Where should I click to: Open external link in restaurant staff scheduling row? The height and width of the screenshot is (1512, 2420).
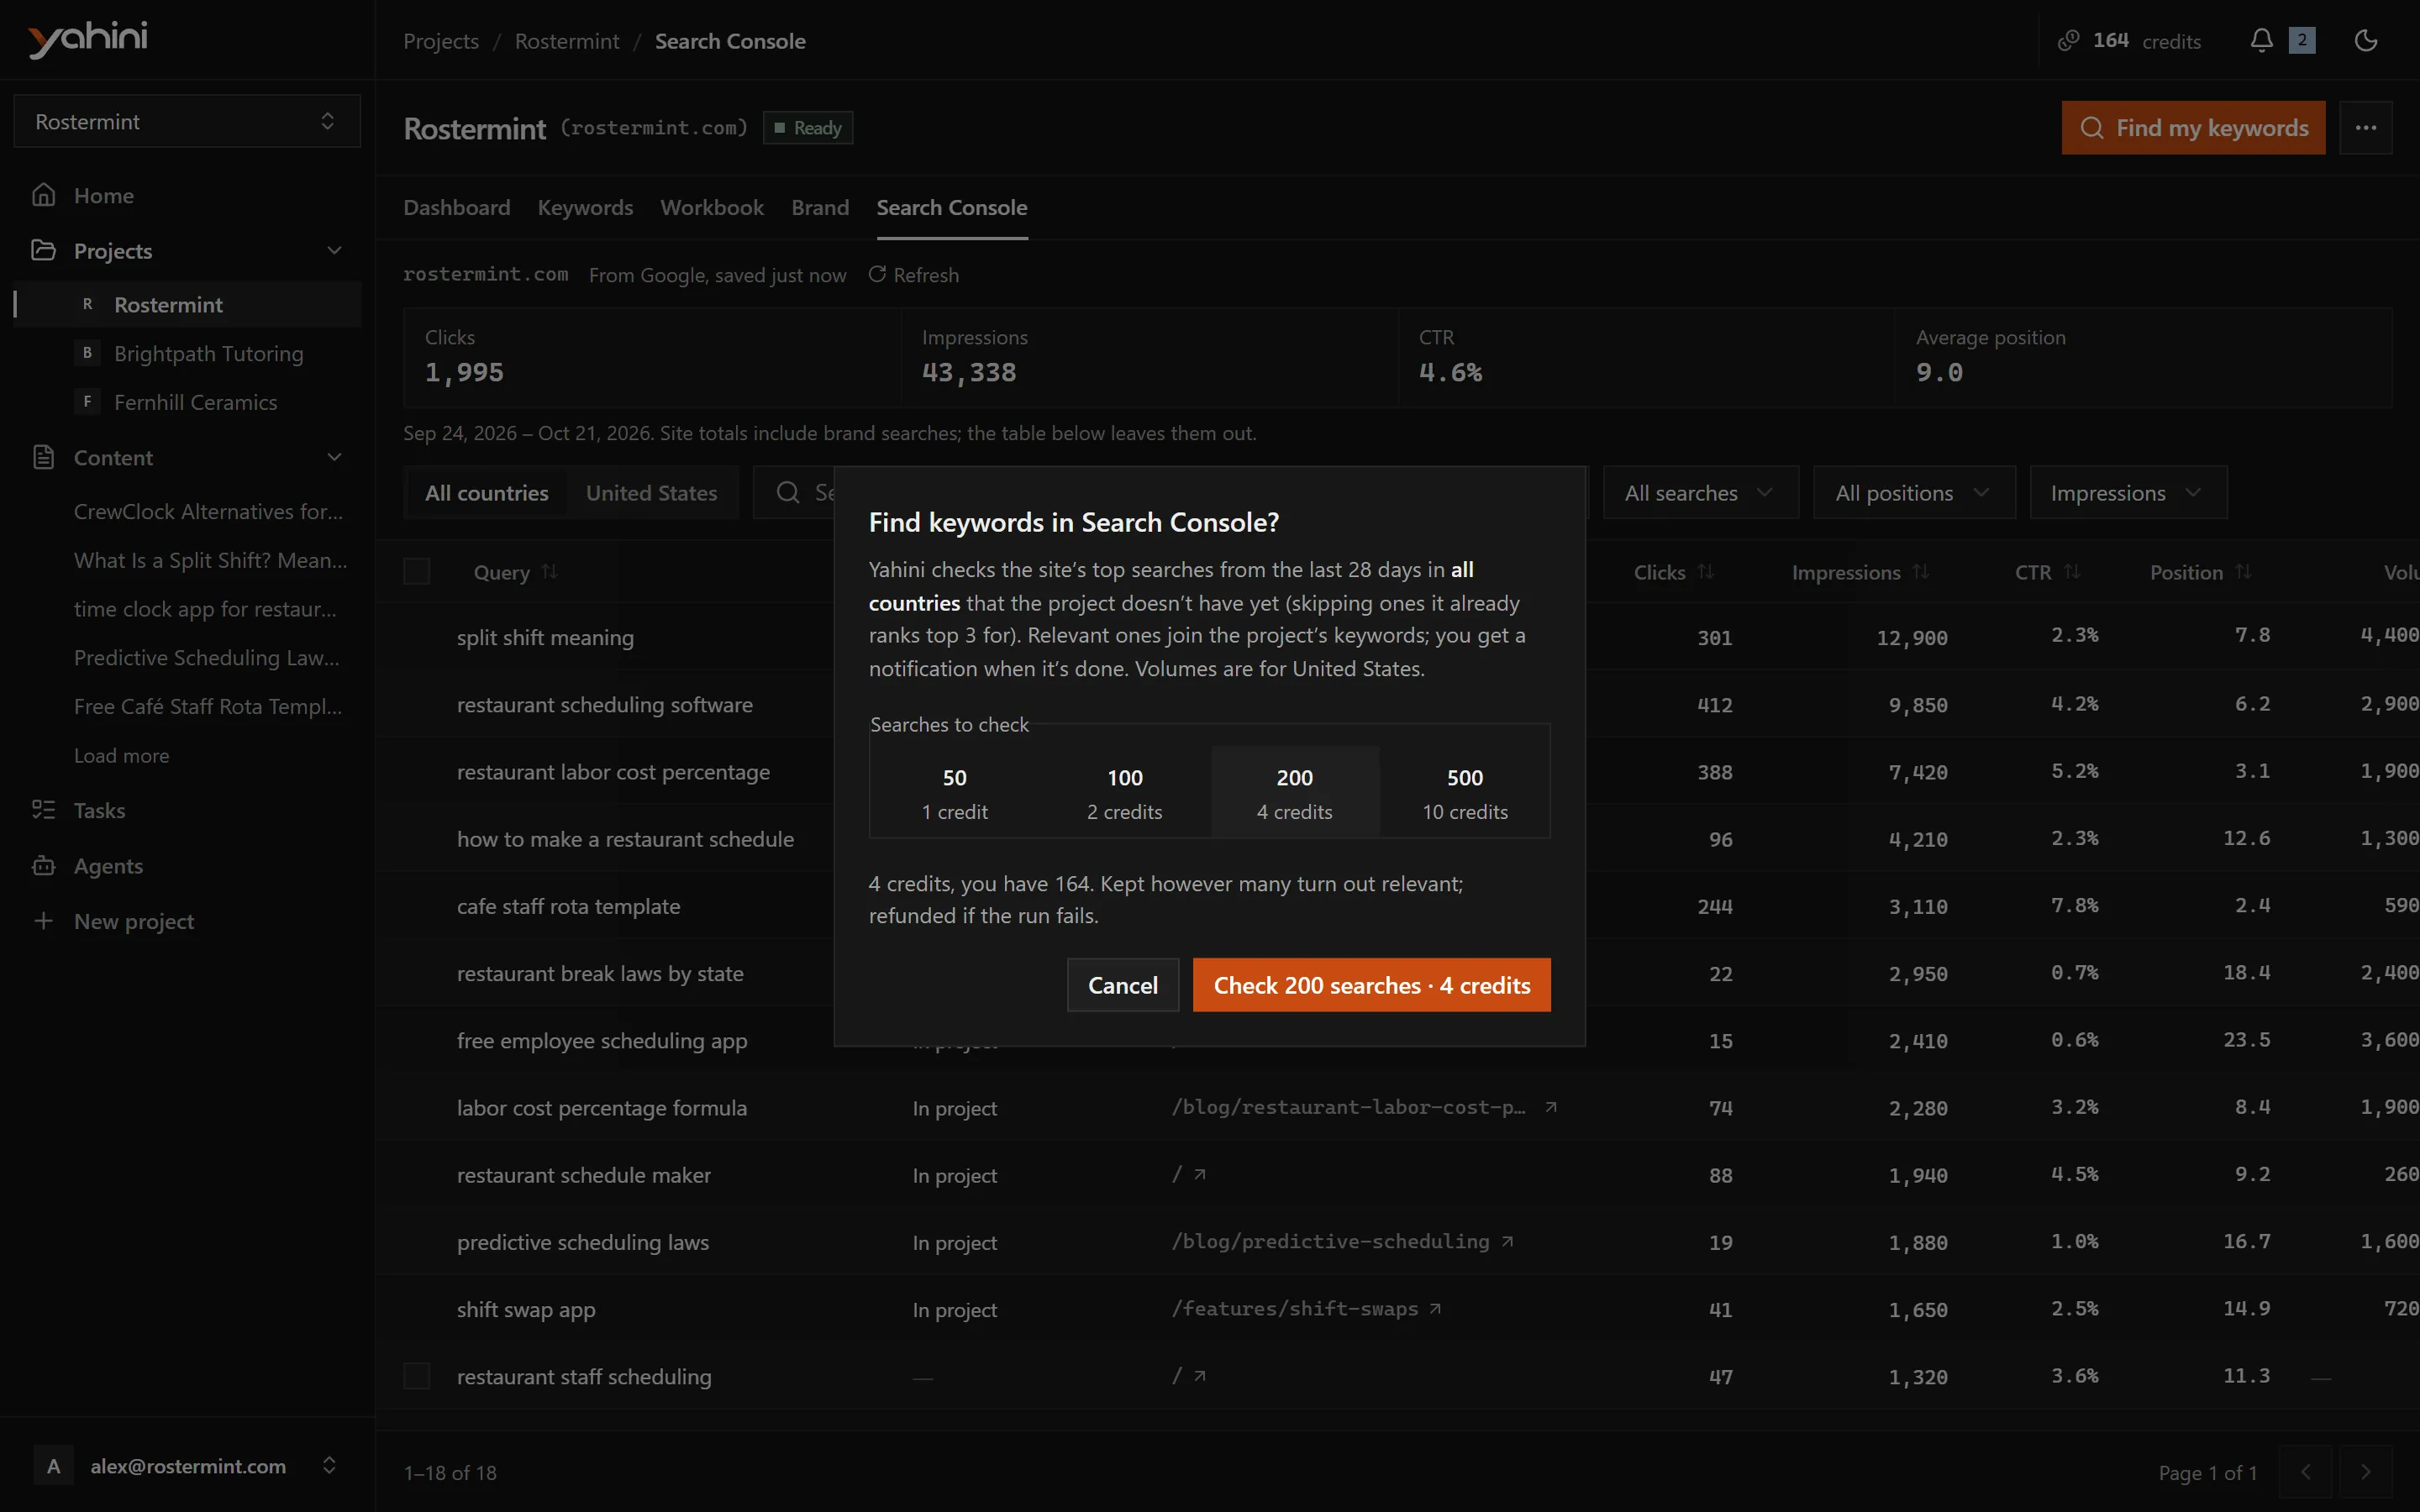coord(1200,1376)
